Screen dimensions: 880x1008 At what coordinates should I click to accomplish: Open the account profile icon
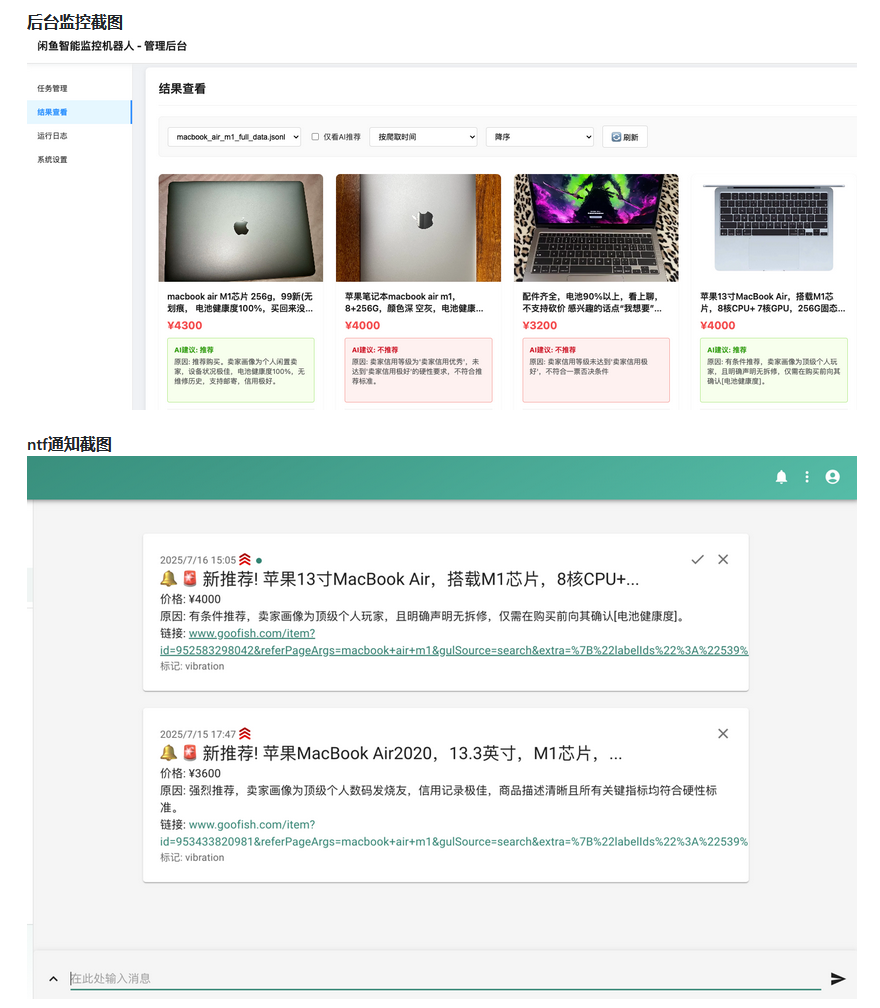point(832,478)
